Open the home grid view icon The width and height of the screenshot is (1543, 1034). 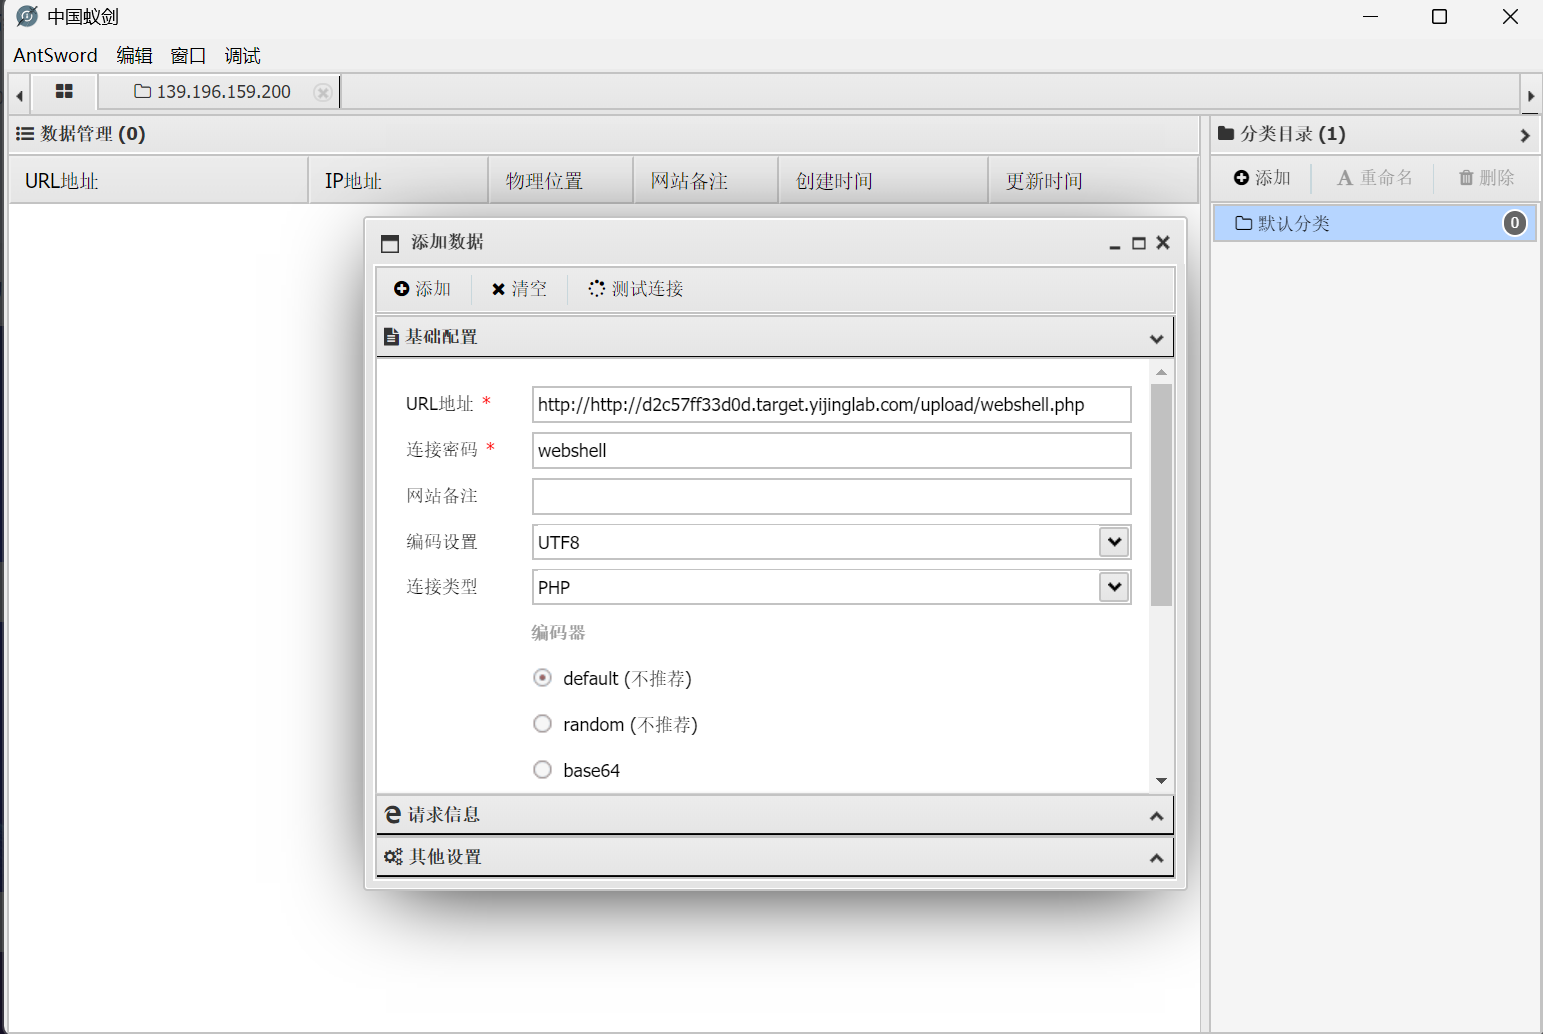64,91
